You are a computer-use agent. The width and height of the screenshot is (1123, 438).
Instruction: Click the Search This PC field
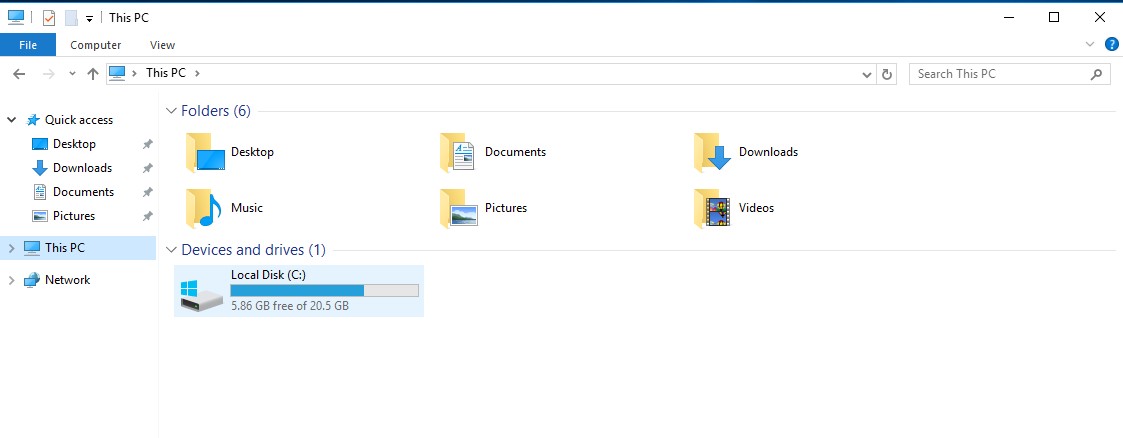click(998, 74)
